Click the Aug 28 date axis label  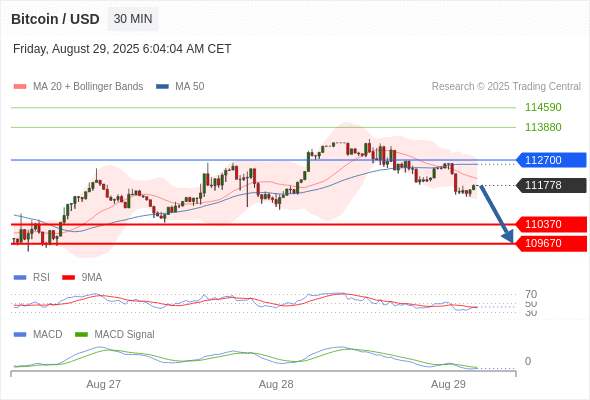pos(276,384)
